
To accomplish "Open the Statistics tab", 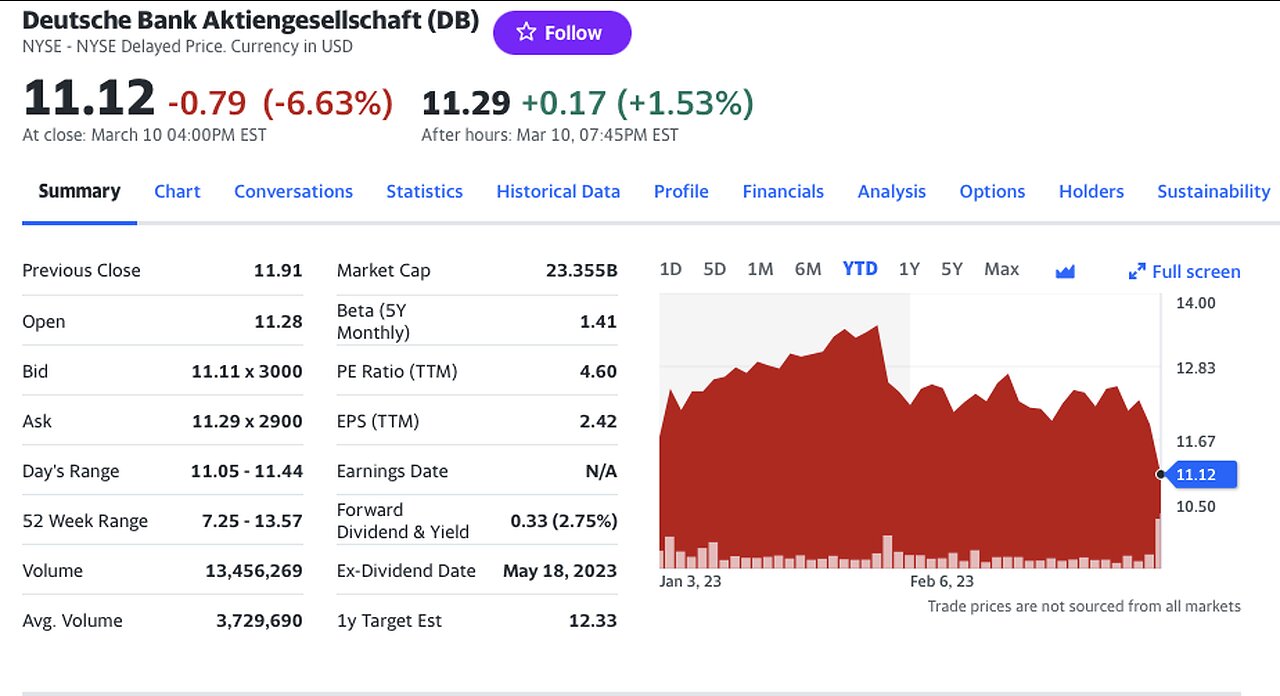I will pos(424,191).
